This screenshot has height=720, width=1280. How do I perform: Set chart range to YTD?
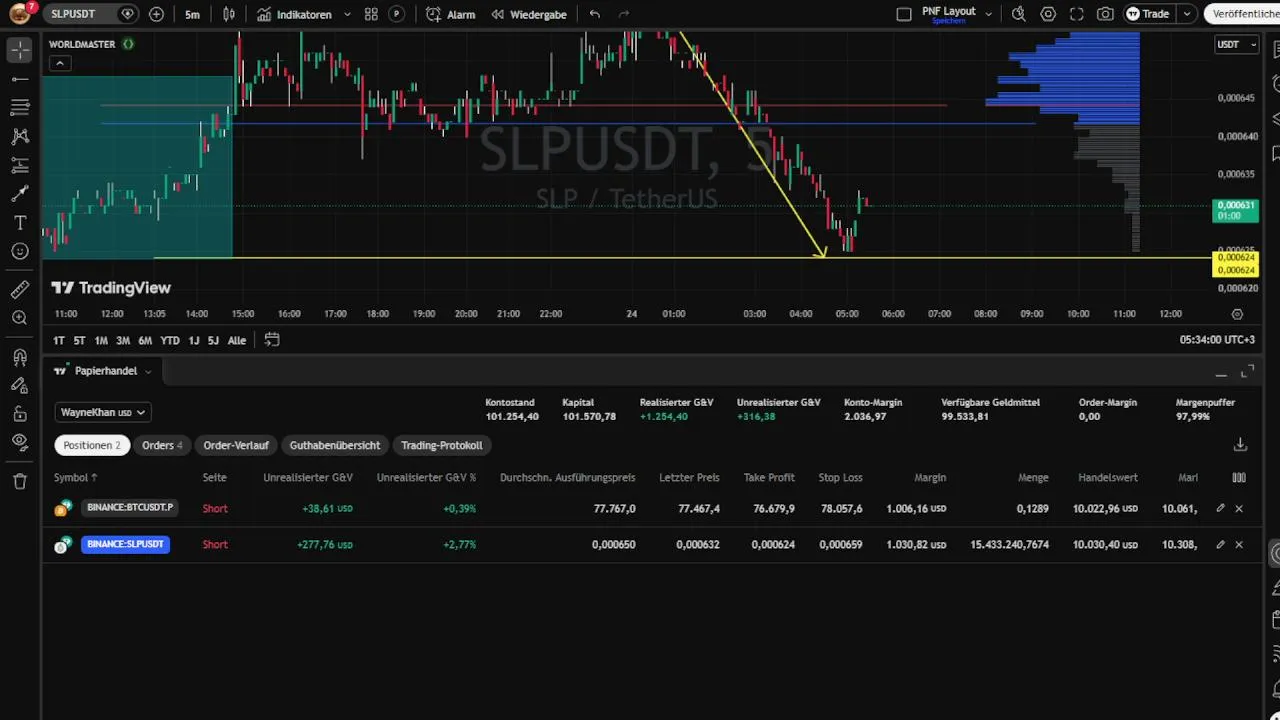tap(170, 340)
